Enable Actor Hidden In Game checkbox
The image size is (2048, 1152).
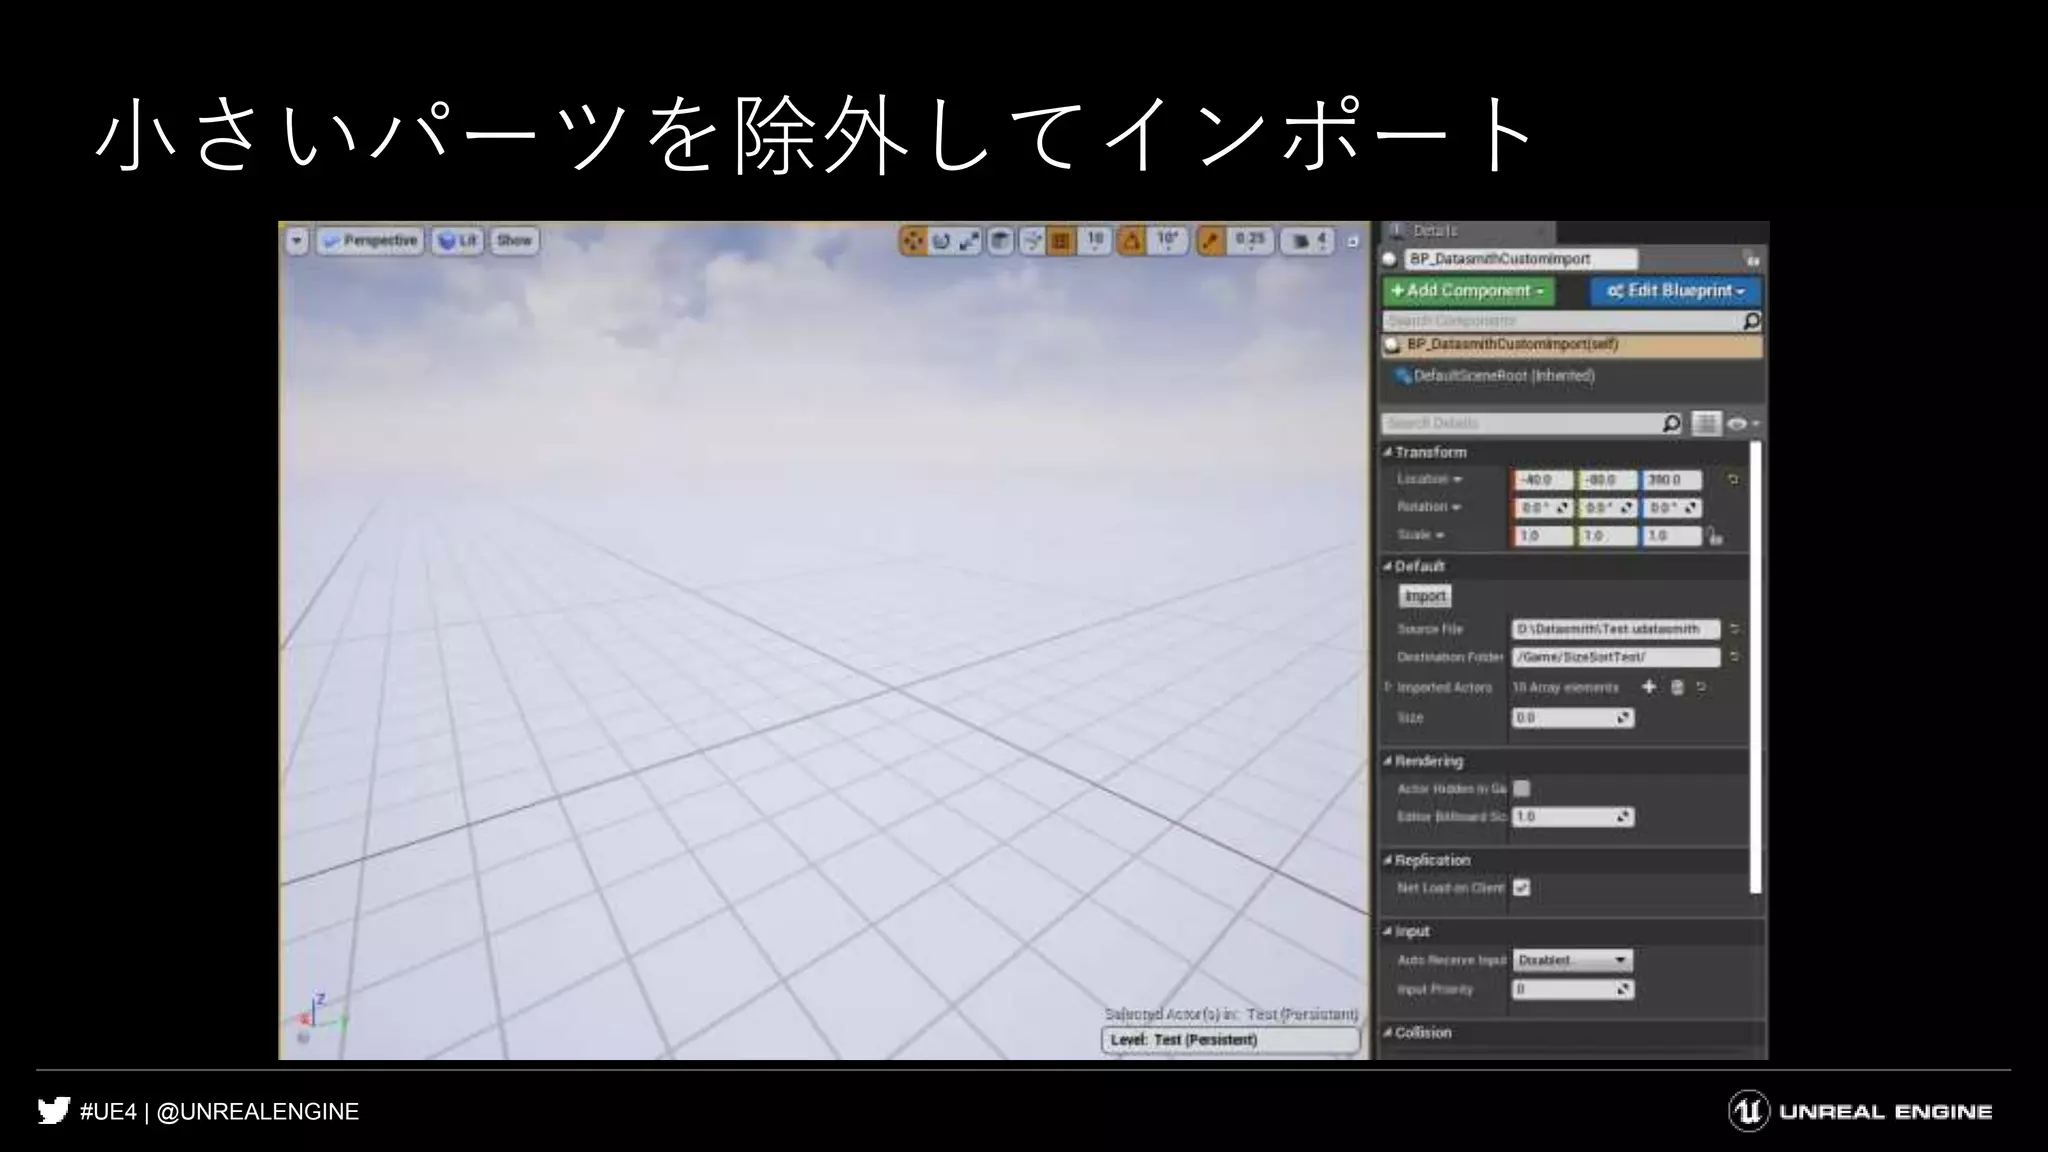coord(1521,789)
